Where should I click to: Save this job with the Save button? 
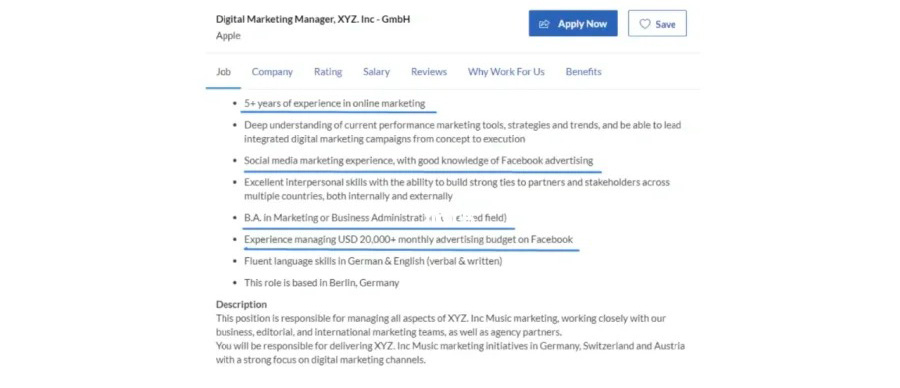point(657,24)
